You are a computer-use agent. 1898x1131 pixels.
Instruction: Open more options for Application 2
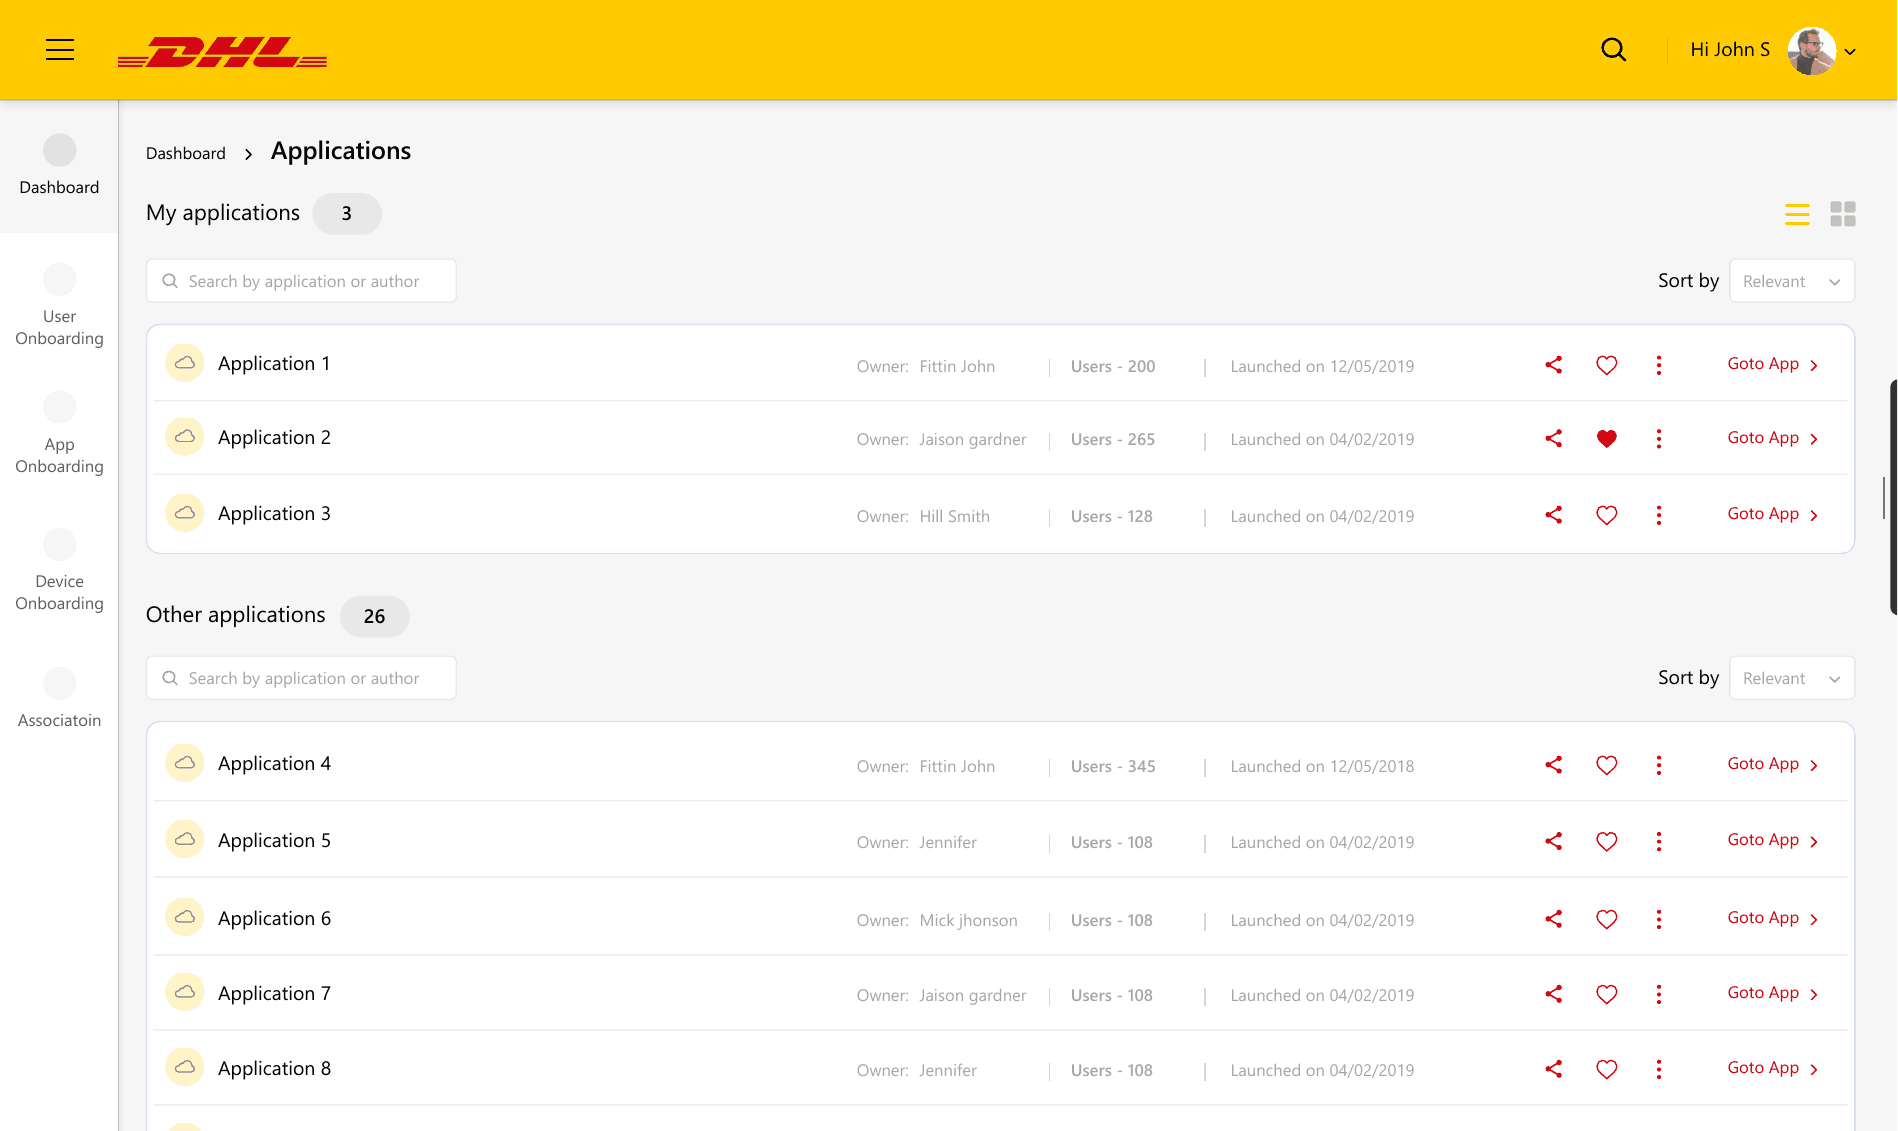pyautogui.click(x=1658, y=438)
